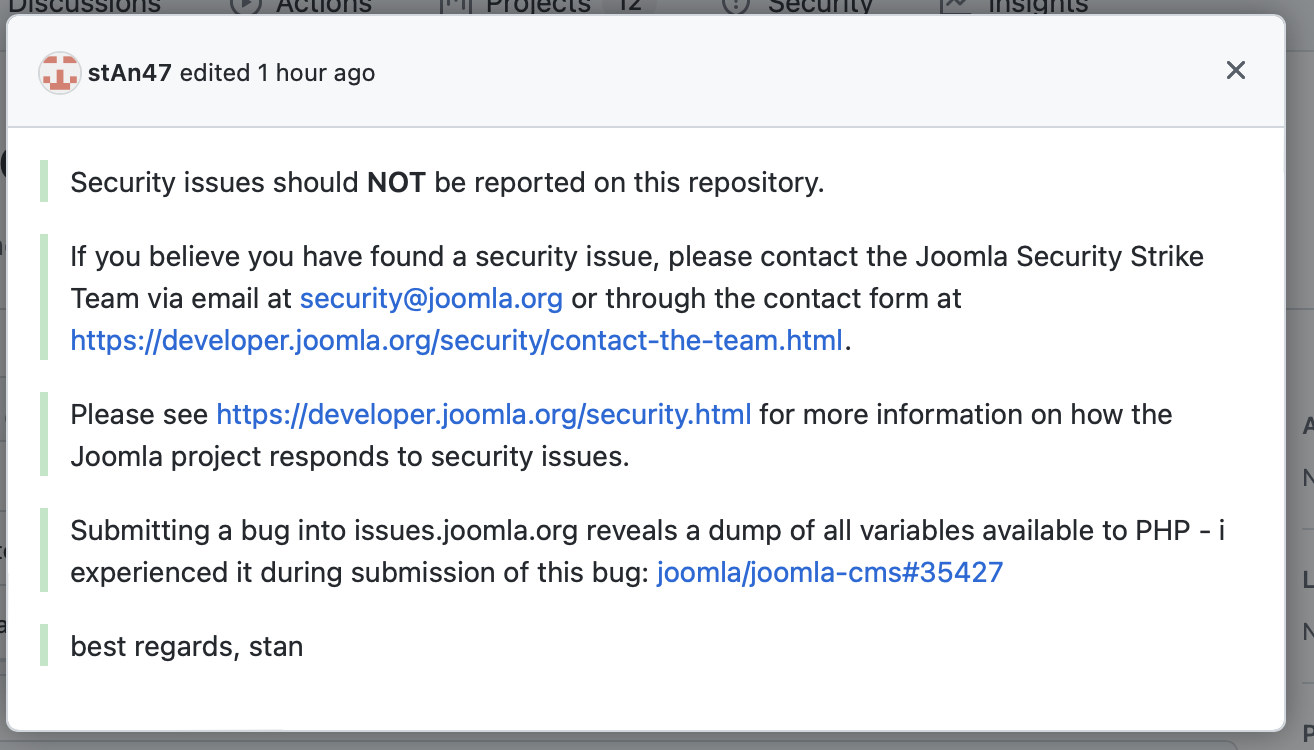Click the bold 'NOT' word
This screenshot has width=1314, height=750.
[x=396, y=182]
